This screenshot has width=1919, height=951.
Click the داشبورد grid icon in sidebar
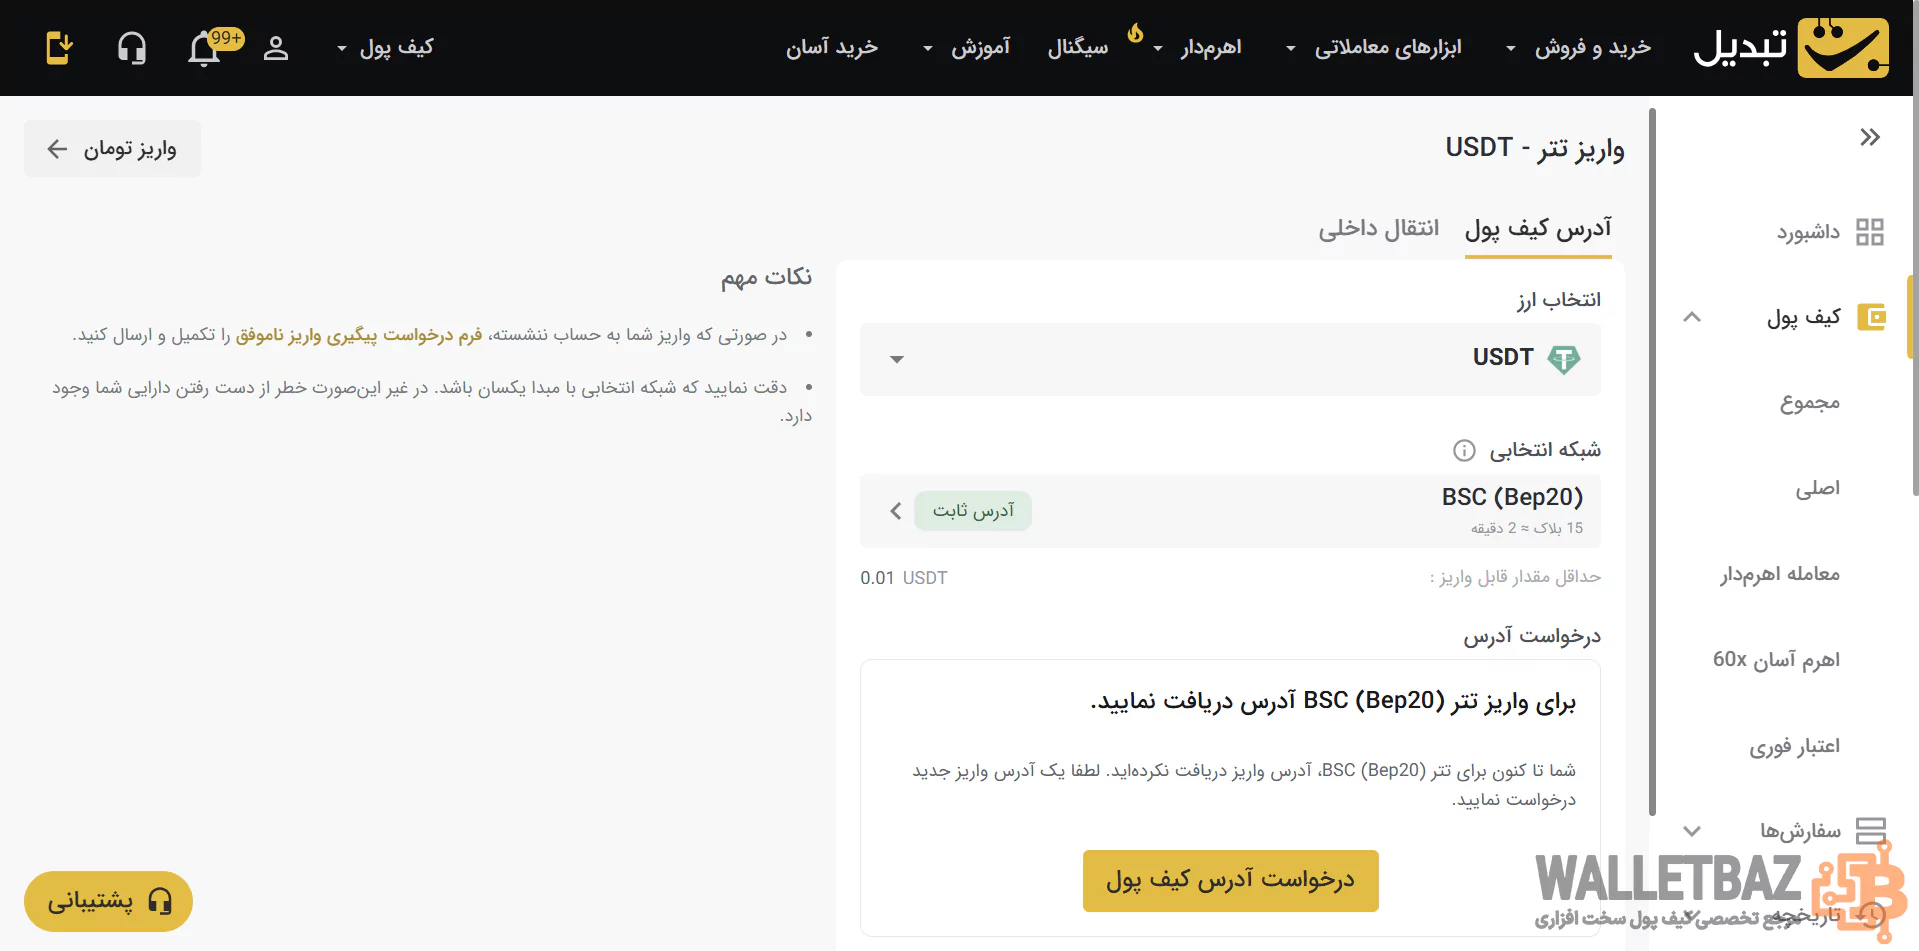tap(1869, 232)
